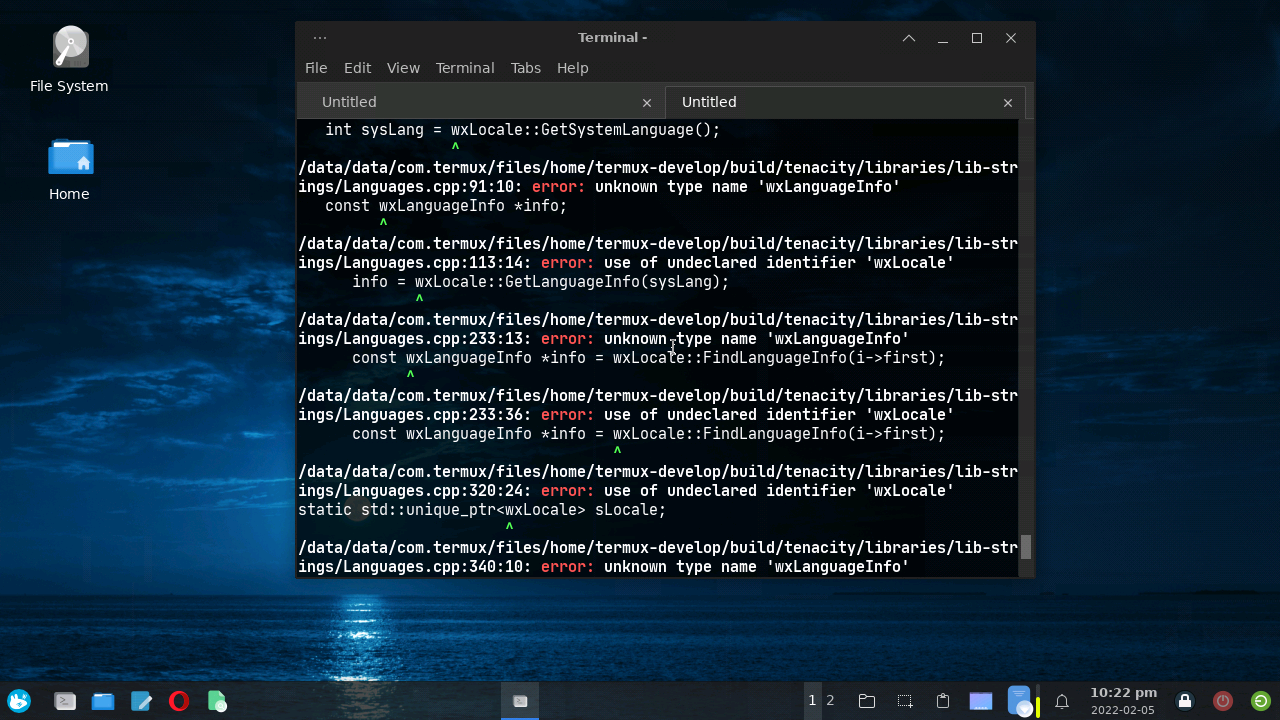
Task: Click the clipboard manager in the system tray
Action: pyautogui.click(x=941, y=700)
